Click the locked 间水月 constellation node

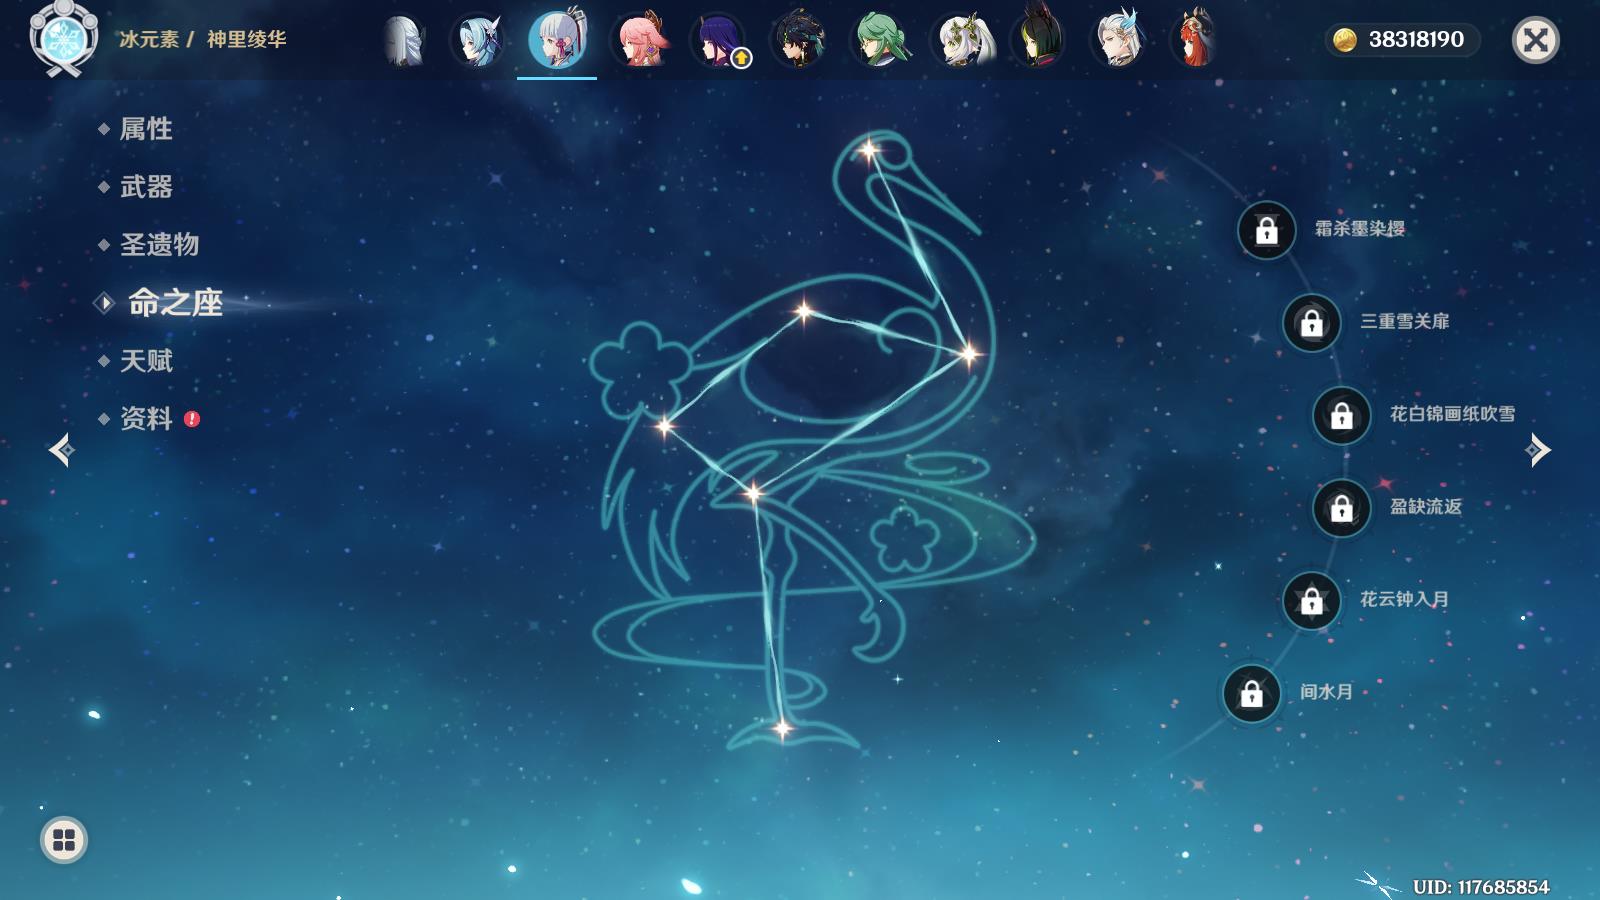coord(1252,693)
